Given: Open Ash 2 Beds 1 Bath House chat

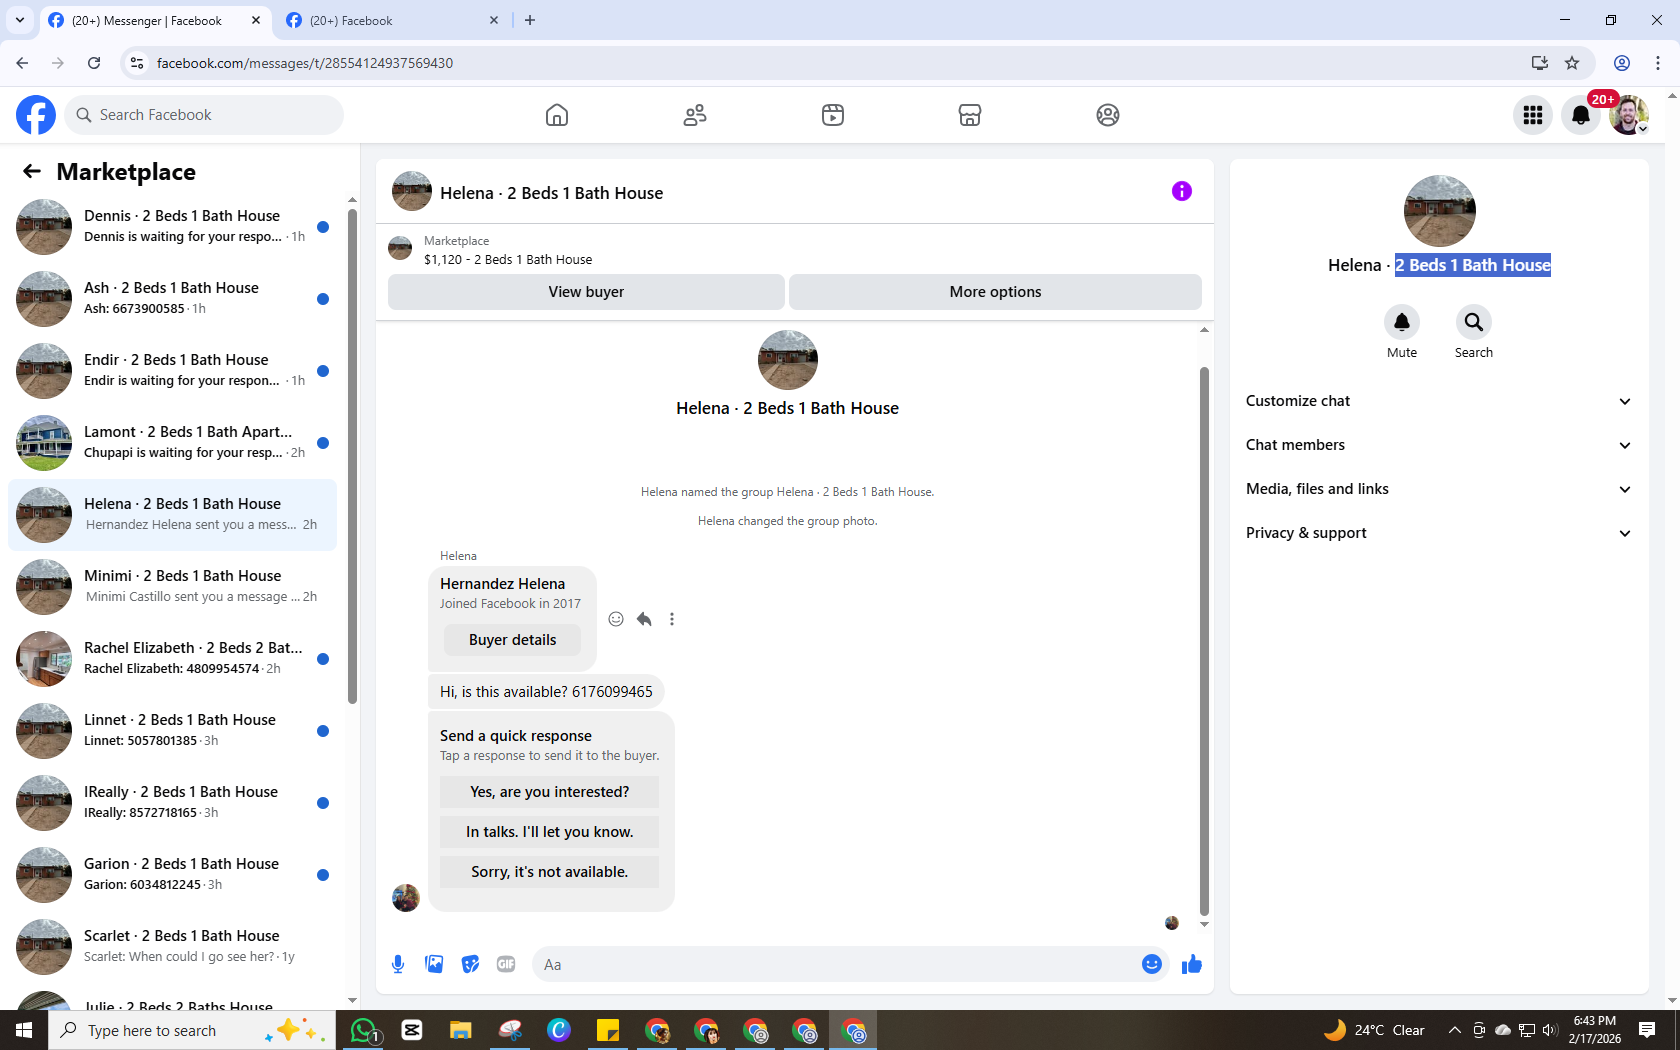Looking at the screenshot, I should tap(172, 299).
